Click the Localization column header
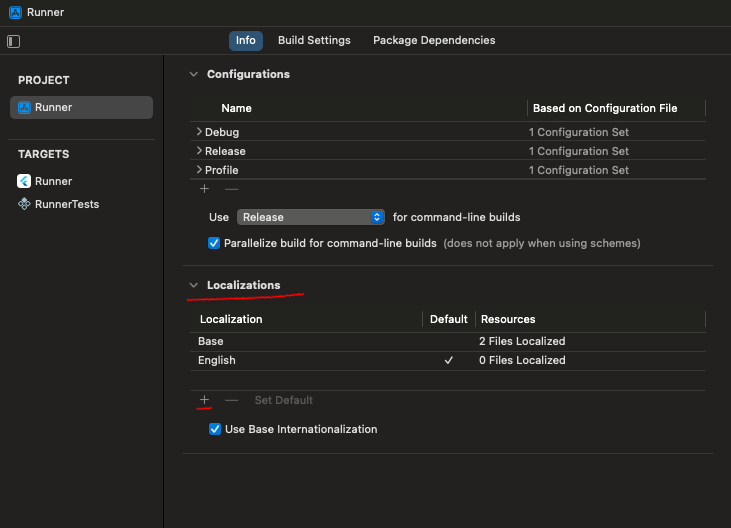 pos(231,320)
